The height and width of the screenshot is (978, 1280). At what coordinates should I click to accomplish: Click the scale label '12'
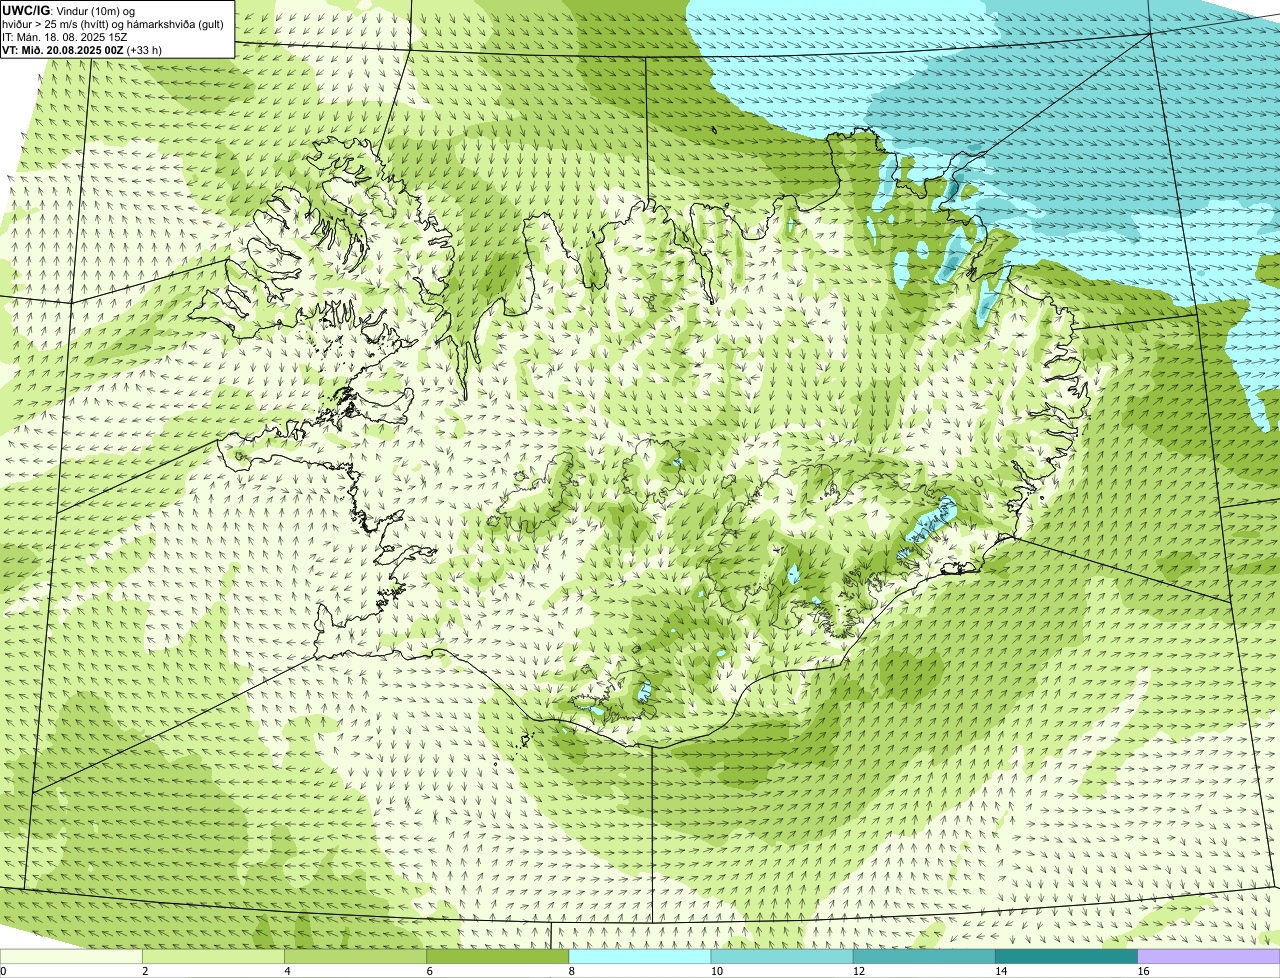click(858, 971)
